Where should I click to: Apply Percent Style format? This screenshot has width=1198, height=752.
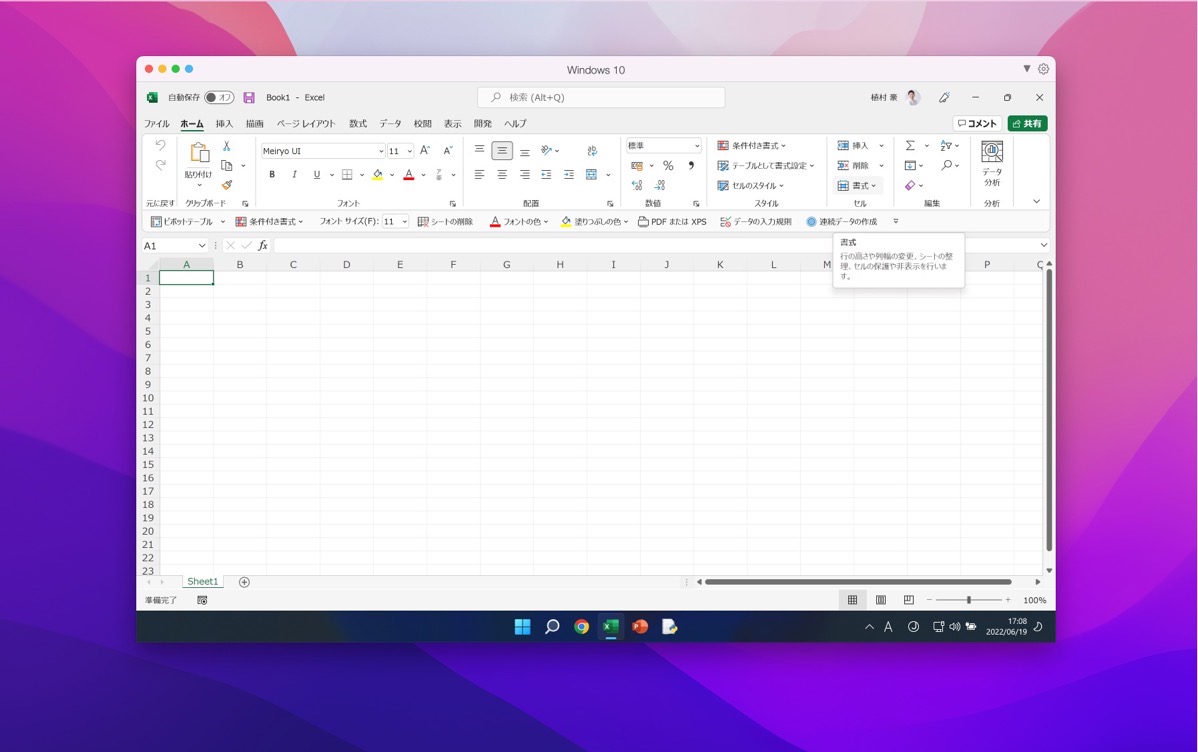pos(669,166)
